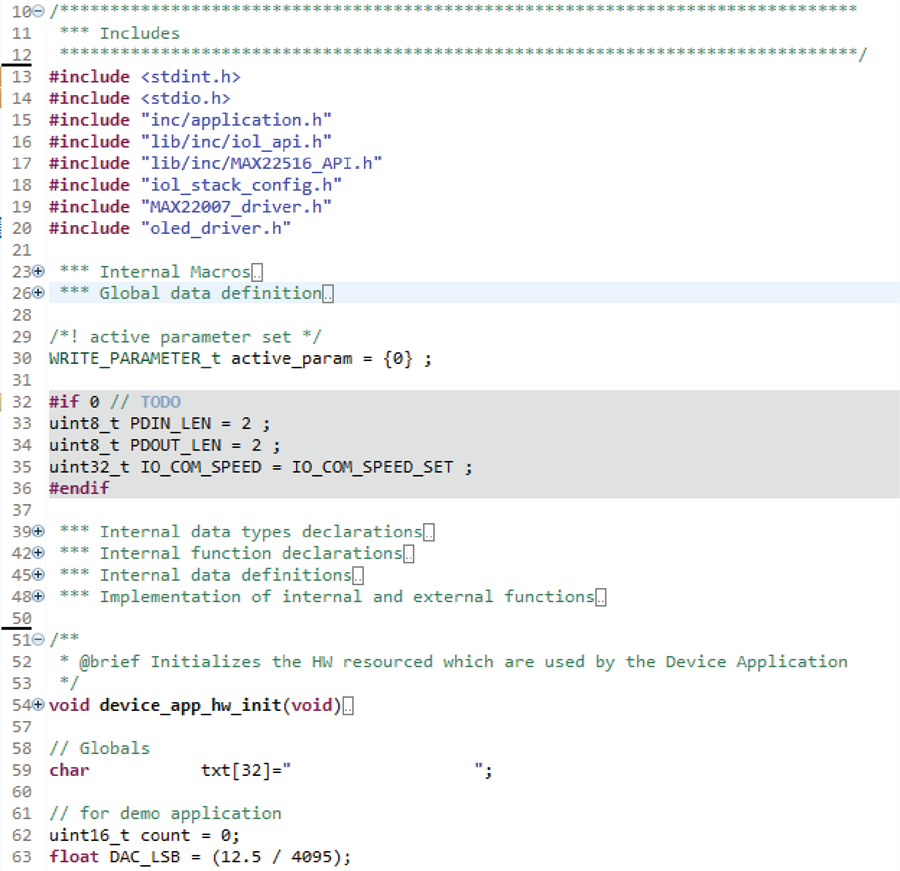Click the MAX22007_driver.h include string
This screenshot has height=871, width=900.
tap(236, 207)
